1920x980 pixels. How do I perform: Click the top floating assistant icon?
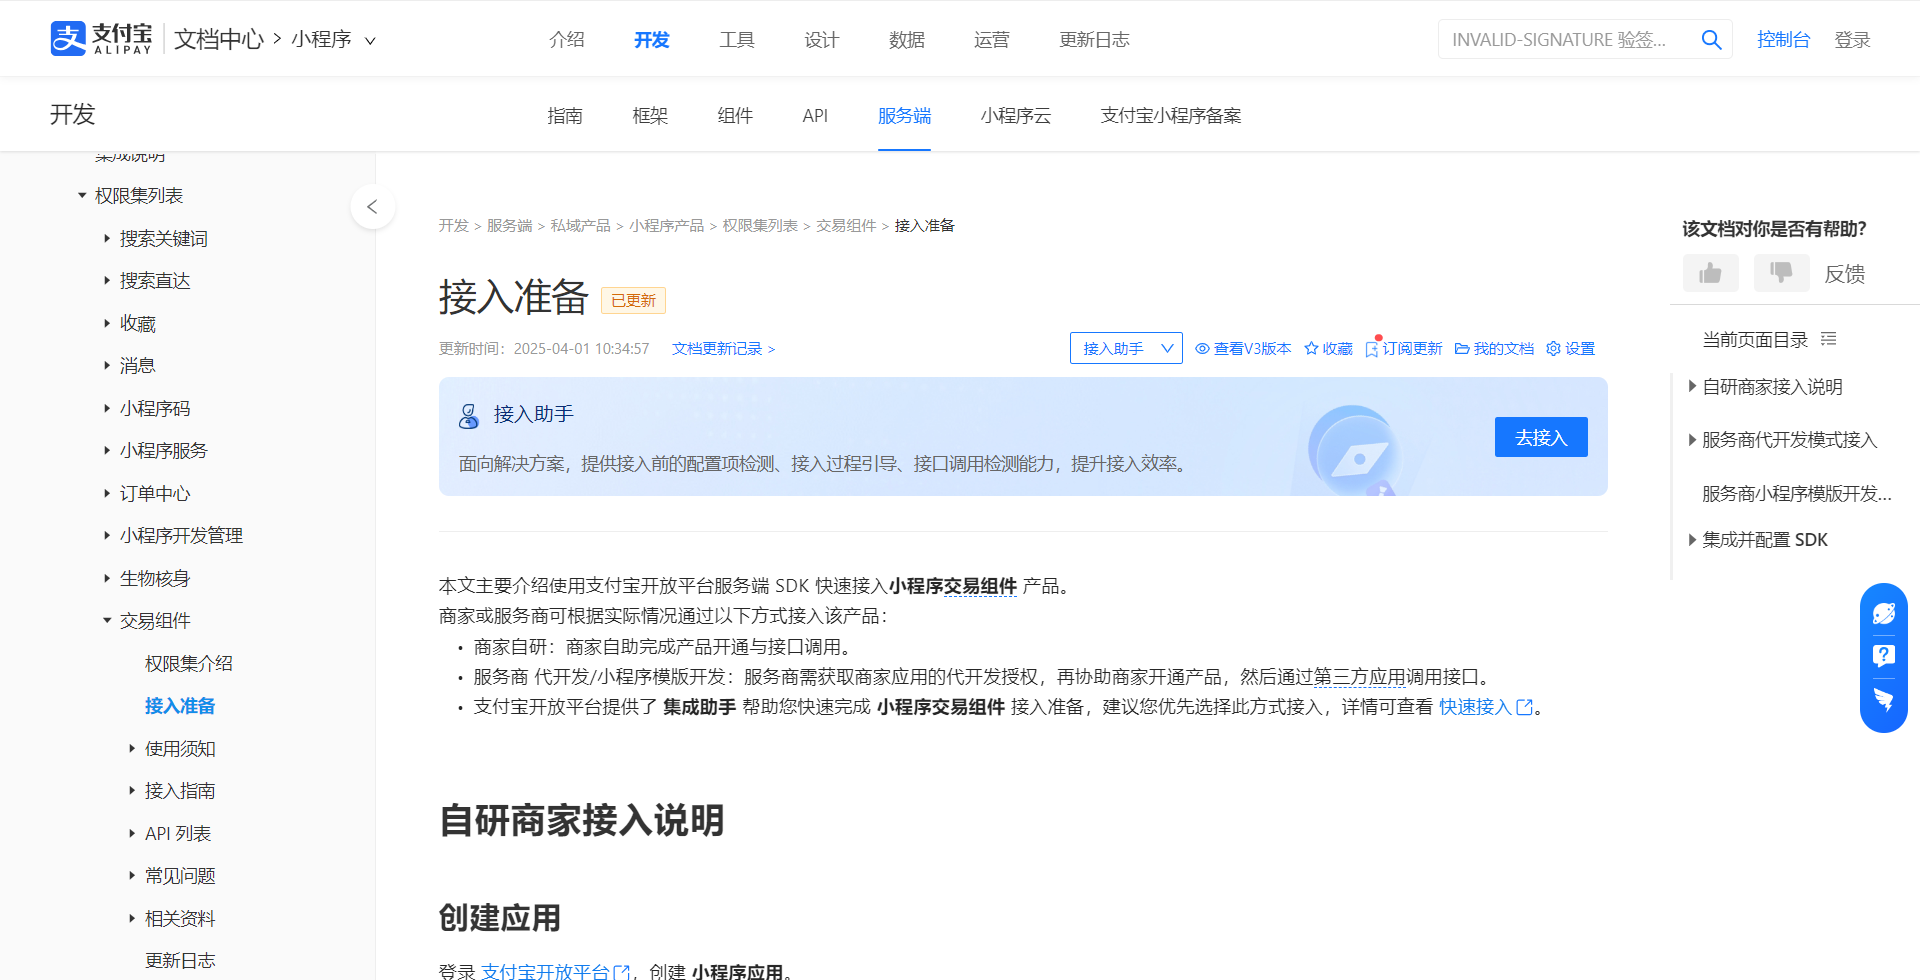[1884, 613]
